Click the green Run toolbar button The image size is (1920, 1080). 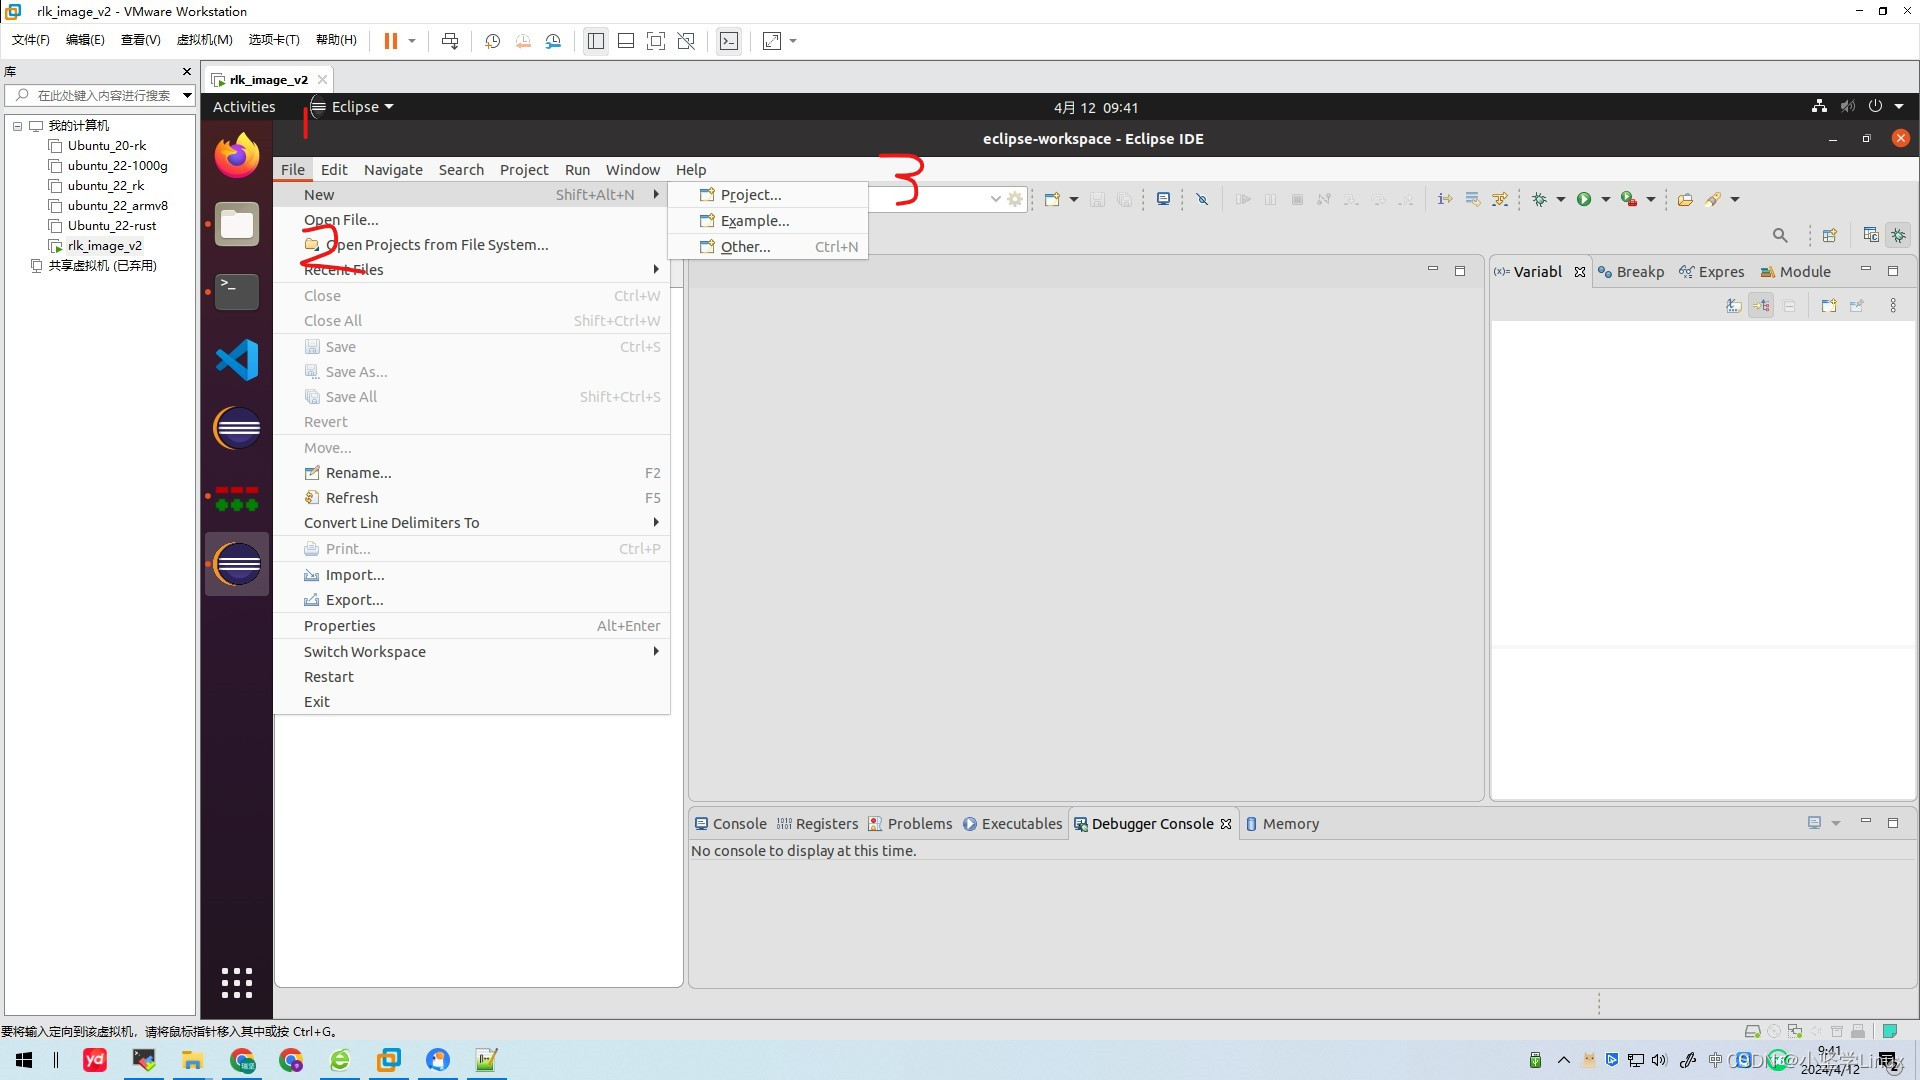click(1584, 199)
